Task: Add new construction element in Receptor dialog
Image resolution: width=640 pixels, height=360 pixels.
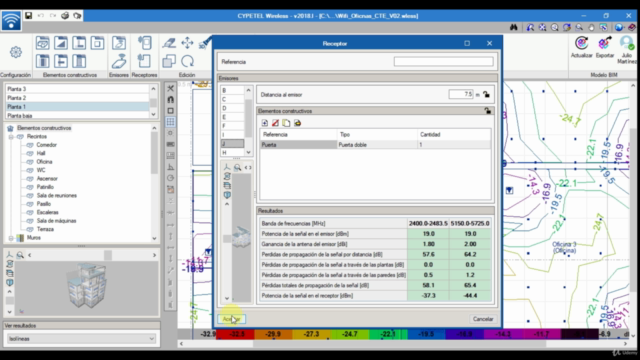Action: click(x=264, y=123)
